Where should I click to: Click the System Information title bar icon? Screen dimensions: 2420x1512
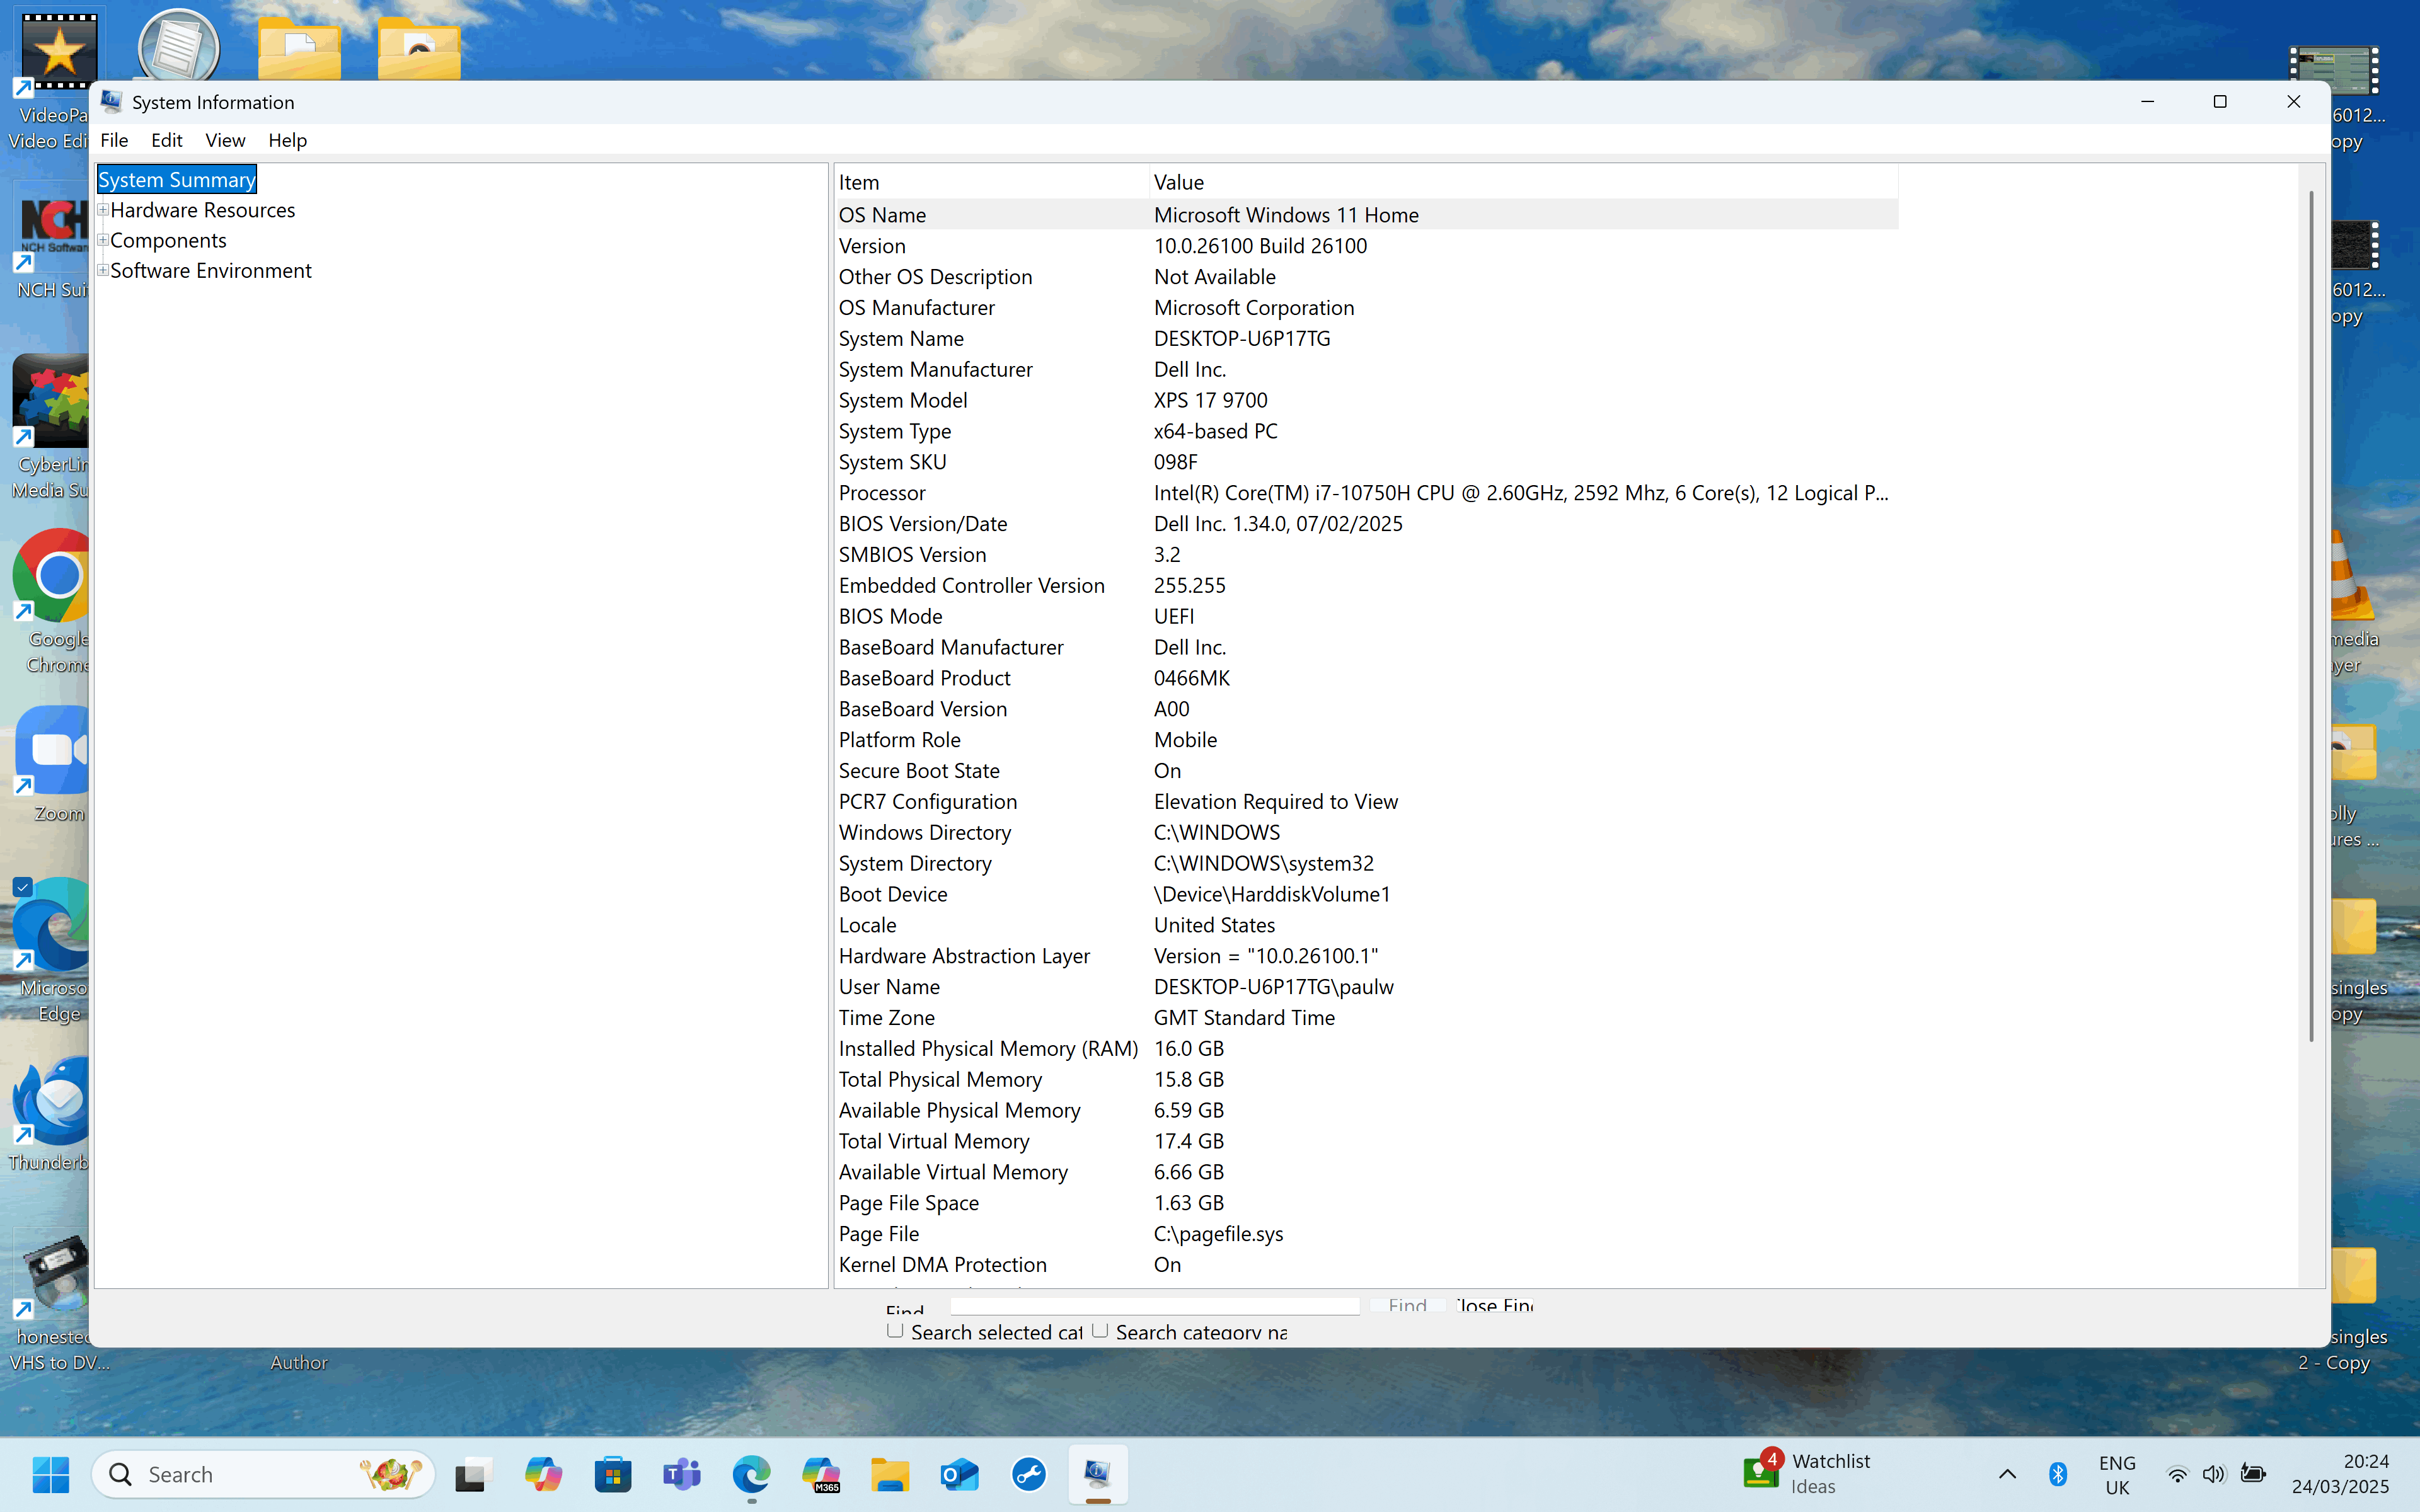[x=111, y=102]
